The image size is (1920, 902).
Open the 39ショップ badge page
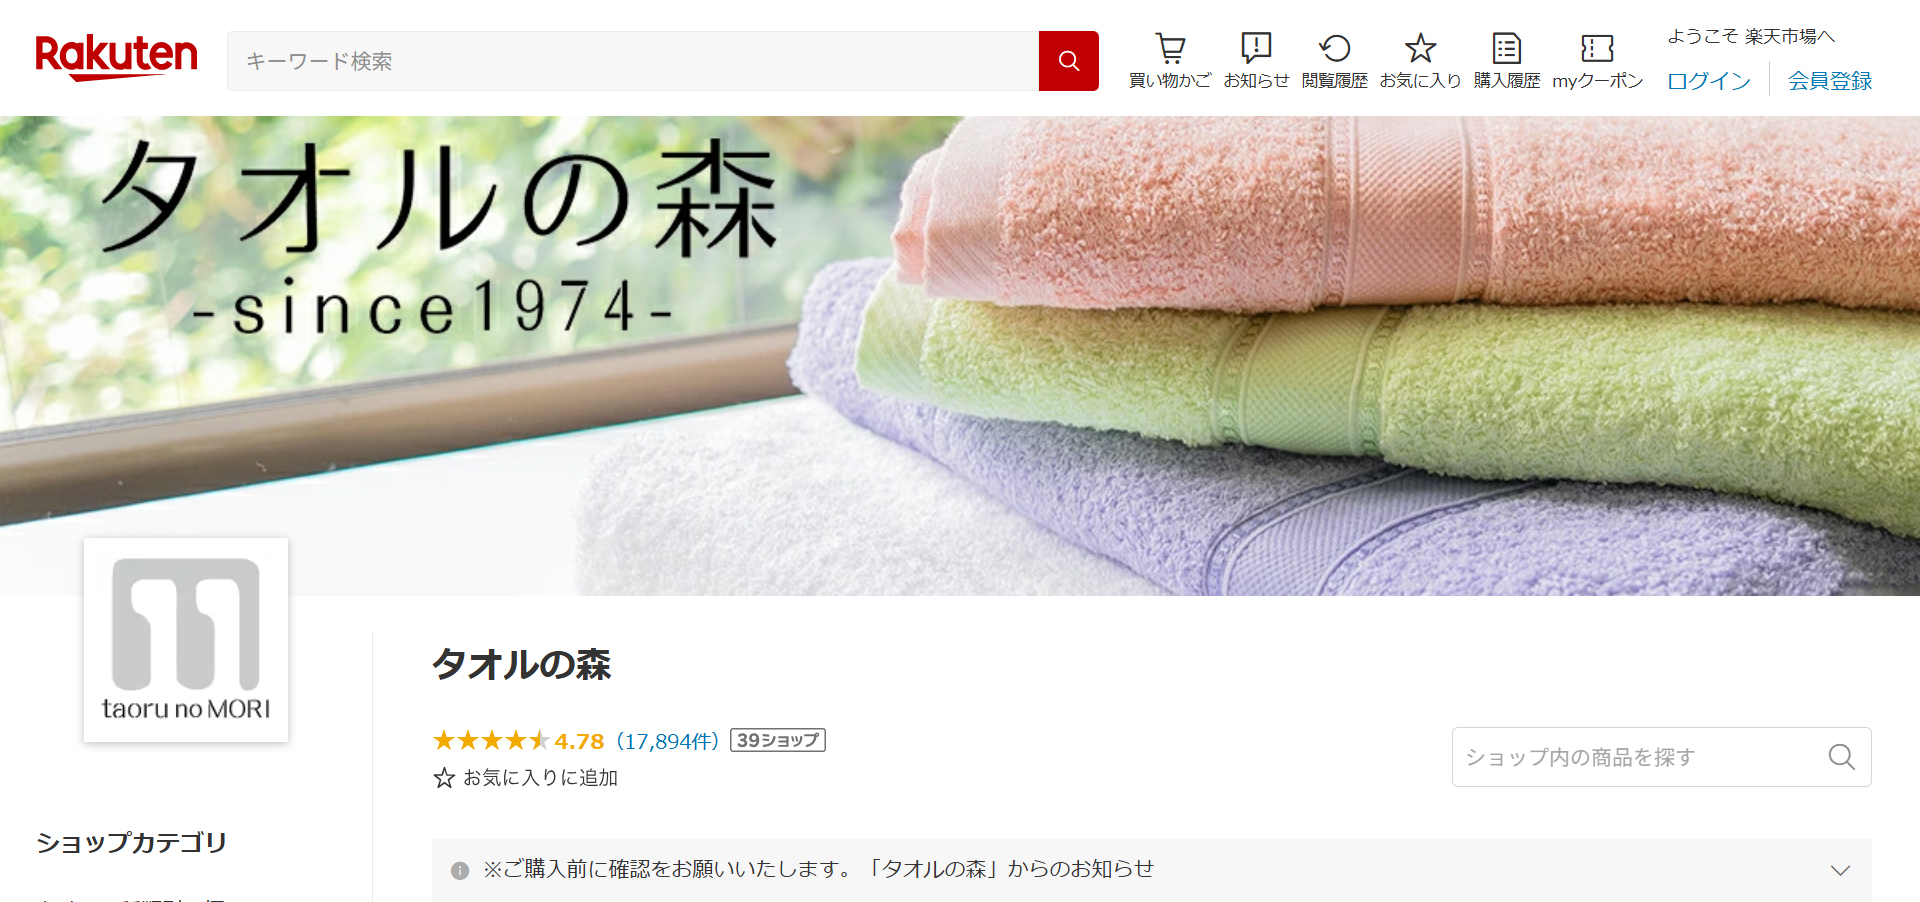click(778, 740)
